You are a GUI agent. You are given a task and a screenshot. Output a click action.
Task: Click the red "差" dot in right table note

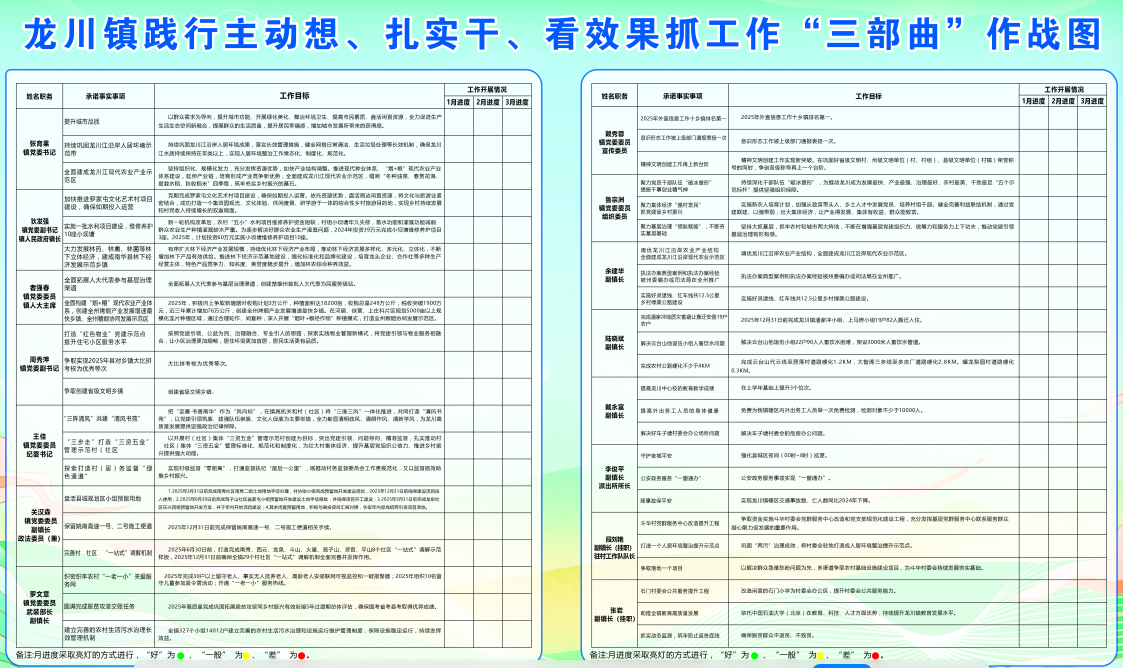(876, 655)
